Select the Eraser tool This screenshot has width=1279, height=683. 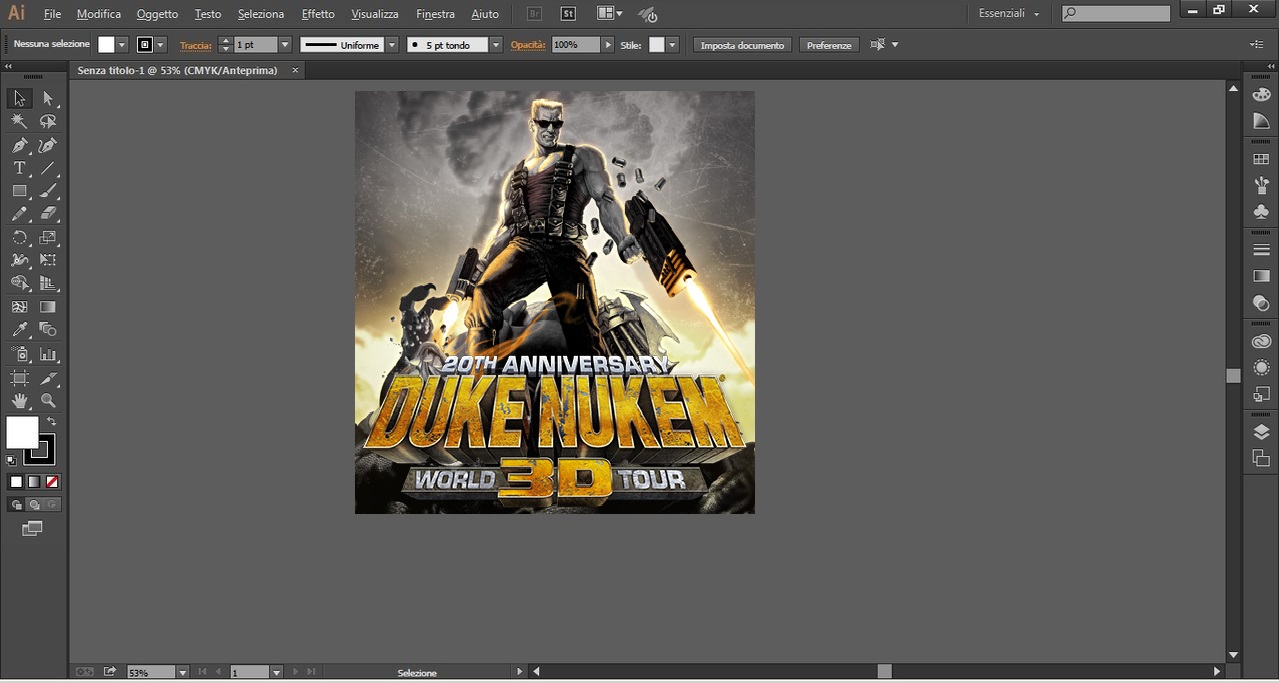coord(48,214)
